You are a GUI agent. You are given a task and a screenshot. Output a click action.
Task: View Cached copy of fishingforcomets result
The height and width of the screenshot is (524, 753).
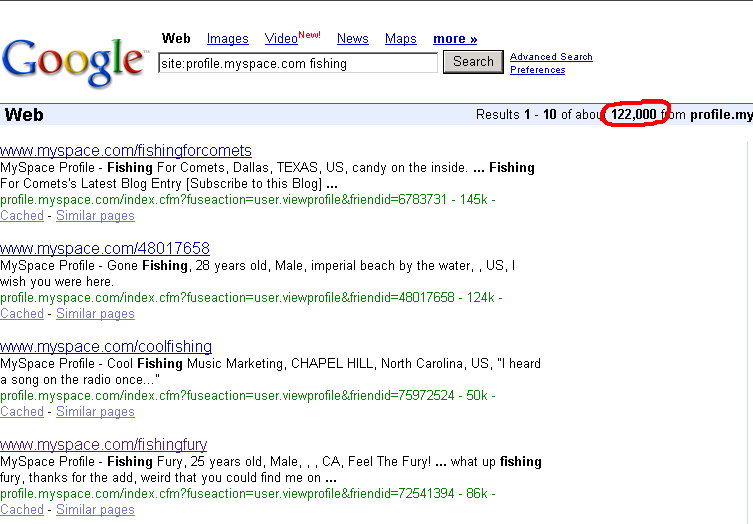[x=22, y=216]
